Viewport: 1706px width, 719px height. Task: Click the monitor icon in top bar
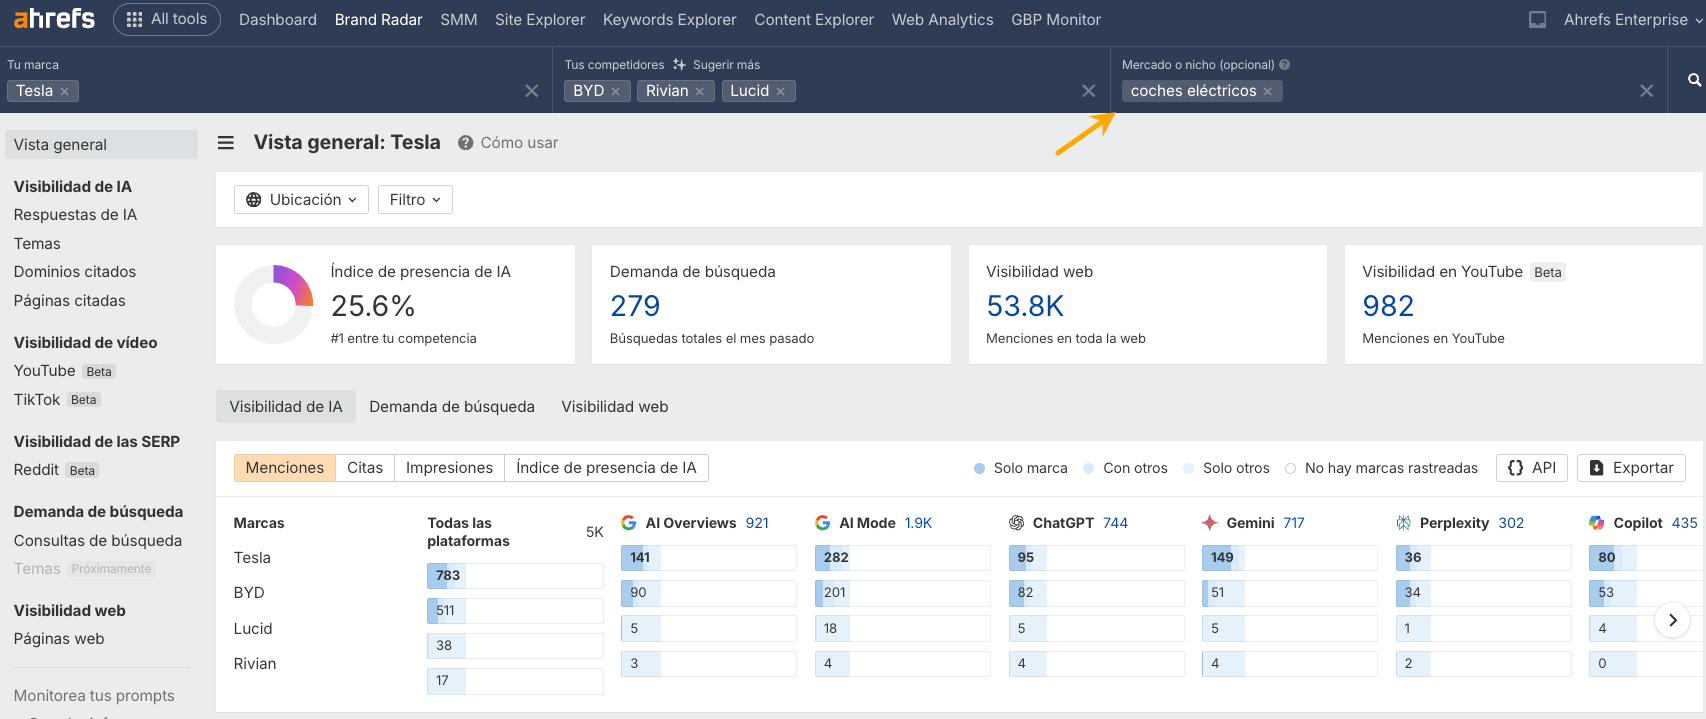(x=1537, y=20)
